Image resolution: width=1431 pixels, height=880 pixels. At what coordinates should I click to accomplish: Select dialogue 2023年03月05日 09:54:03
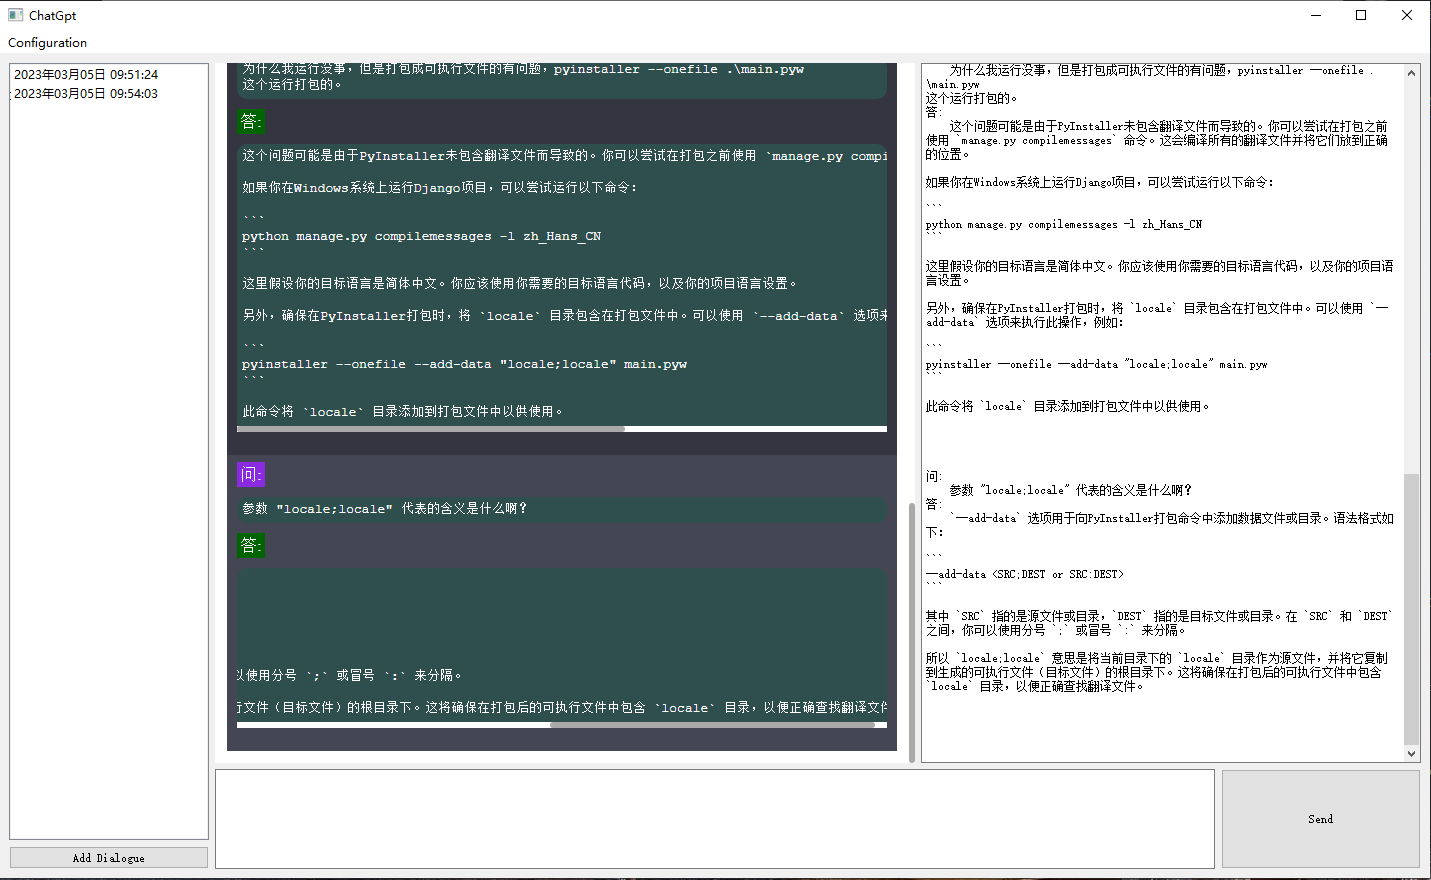tap(86, 94)
